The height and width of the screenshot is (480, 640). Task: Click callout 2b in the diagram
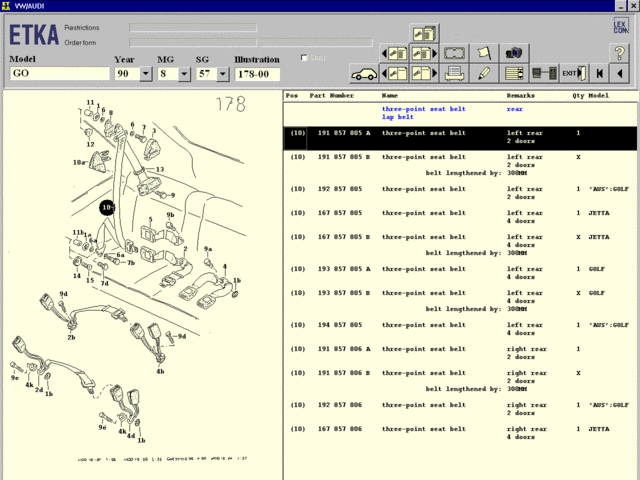tap(71, 338)
